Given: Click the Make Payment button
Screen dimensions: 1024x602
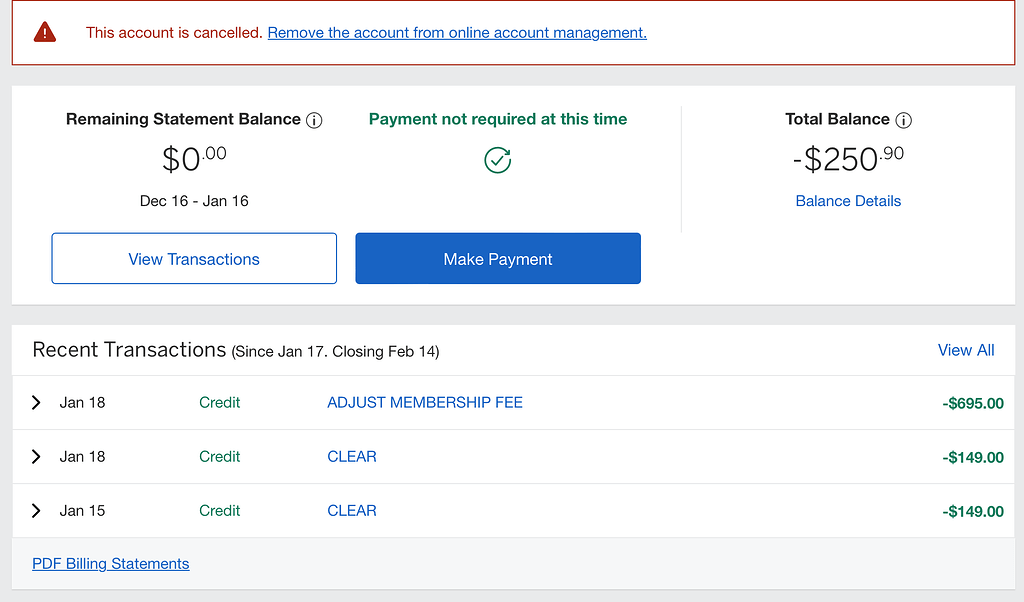Looking at the screenshot, I should [x=497, y=258].
